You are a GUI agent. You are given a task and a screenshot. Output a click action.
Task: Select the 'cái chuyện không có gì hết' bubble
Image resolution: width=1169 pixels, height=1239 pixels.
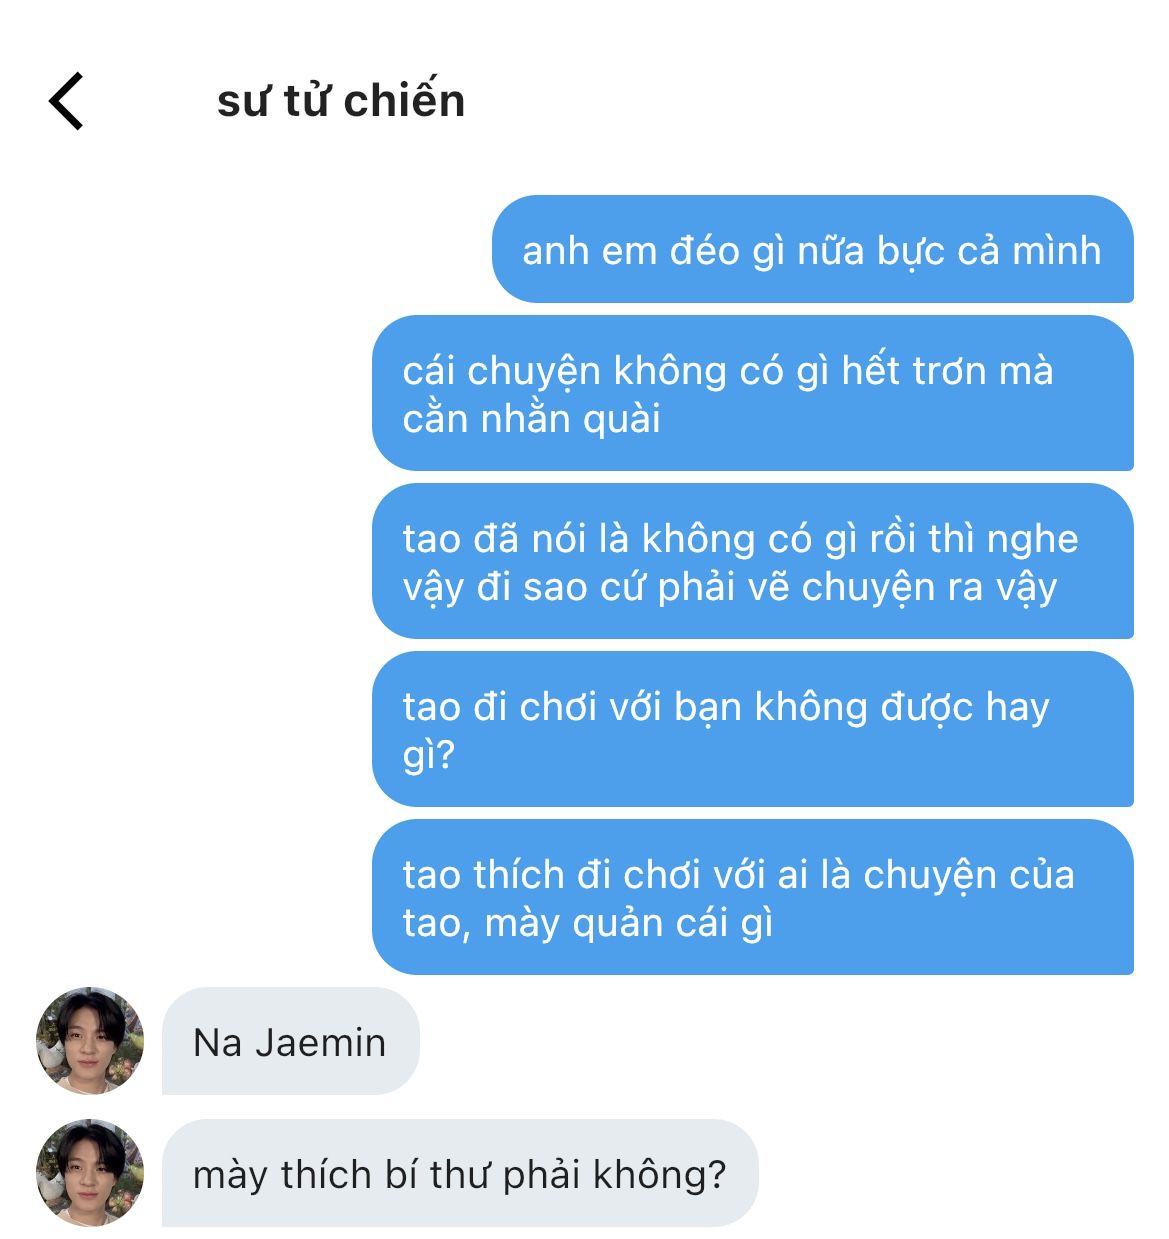click(753, 393)
